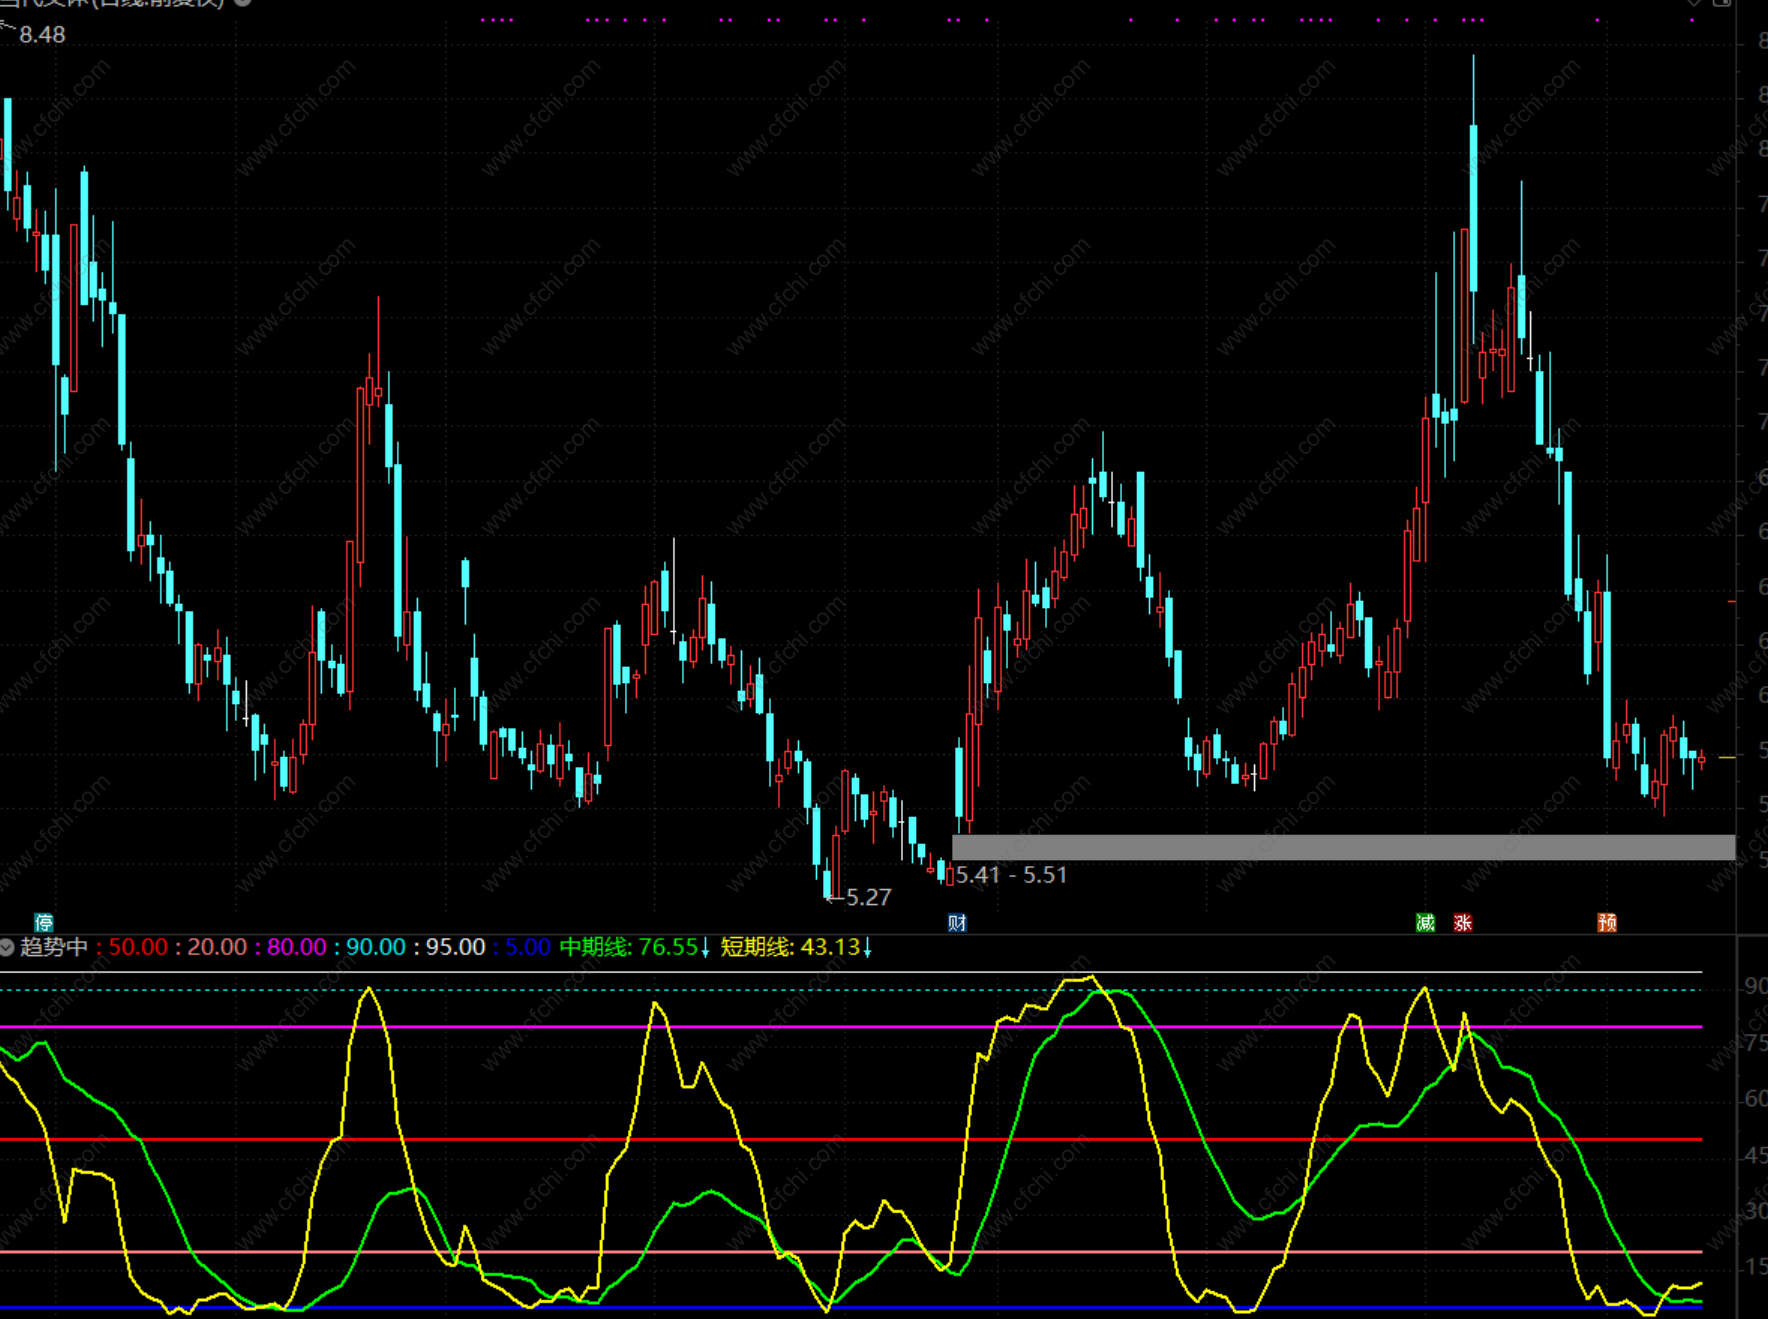Click the green 减 shareholding reduction marker
This screenshot has width=1768, height=1319.
click(x=1425, y=922)
